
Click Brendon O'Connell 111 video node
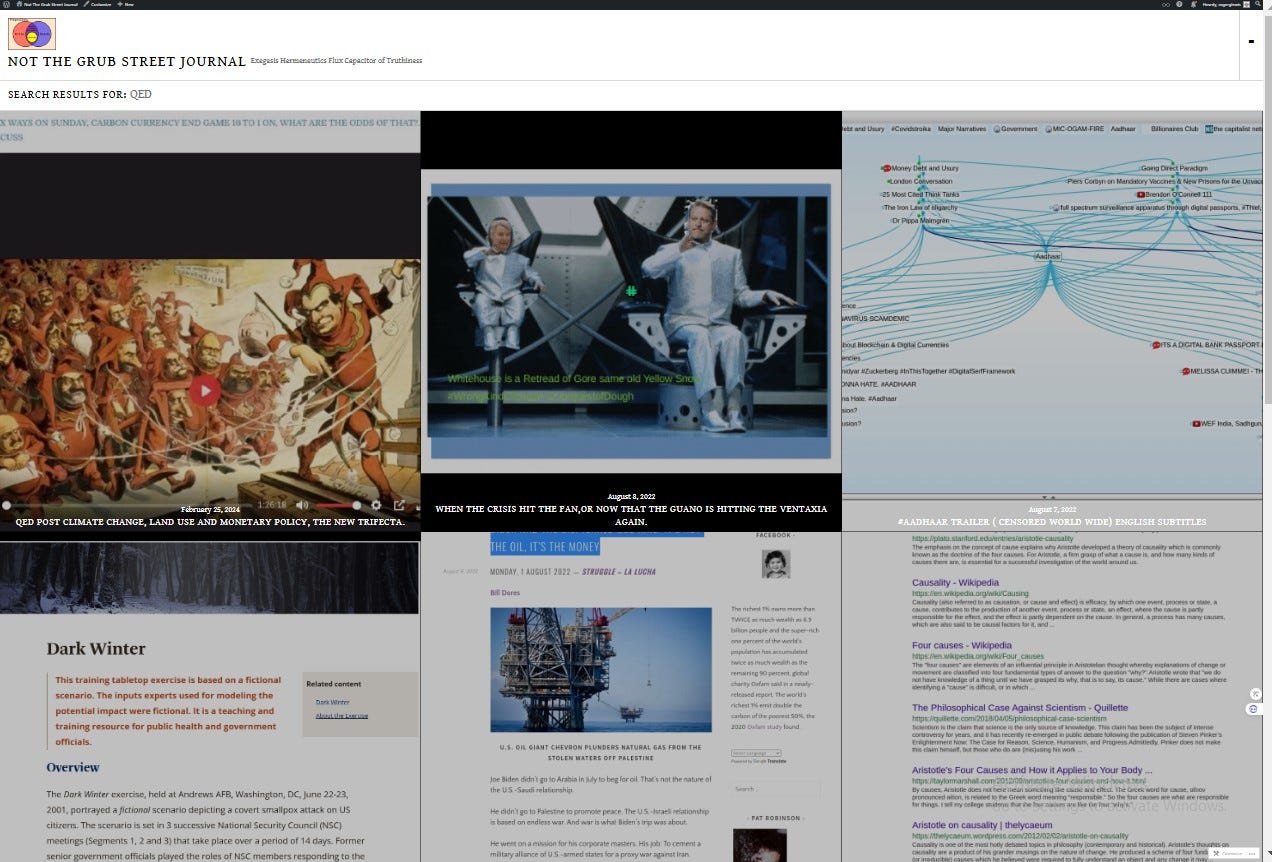(x=1175, y=194)
